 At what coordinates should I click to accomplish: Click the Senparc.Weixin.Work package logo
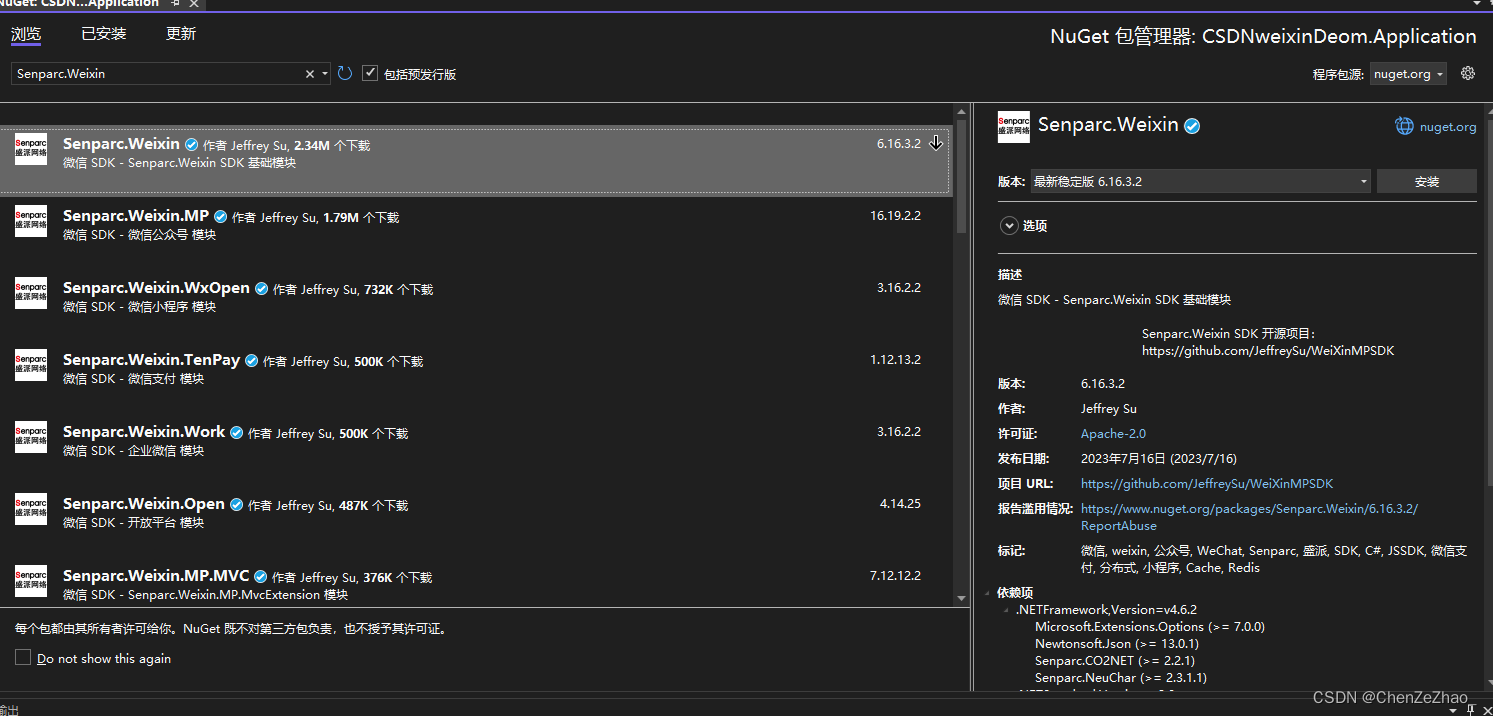(x=31, y=437)
